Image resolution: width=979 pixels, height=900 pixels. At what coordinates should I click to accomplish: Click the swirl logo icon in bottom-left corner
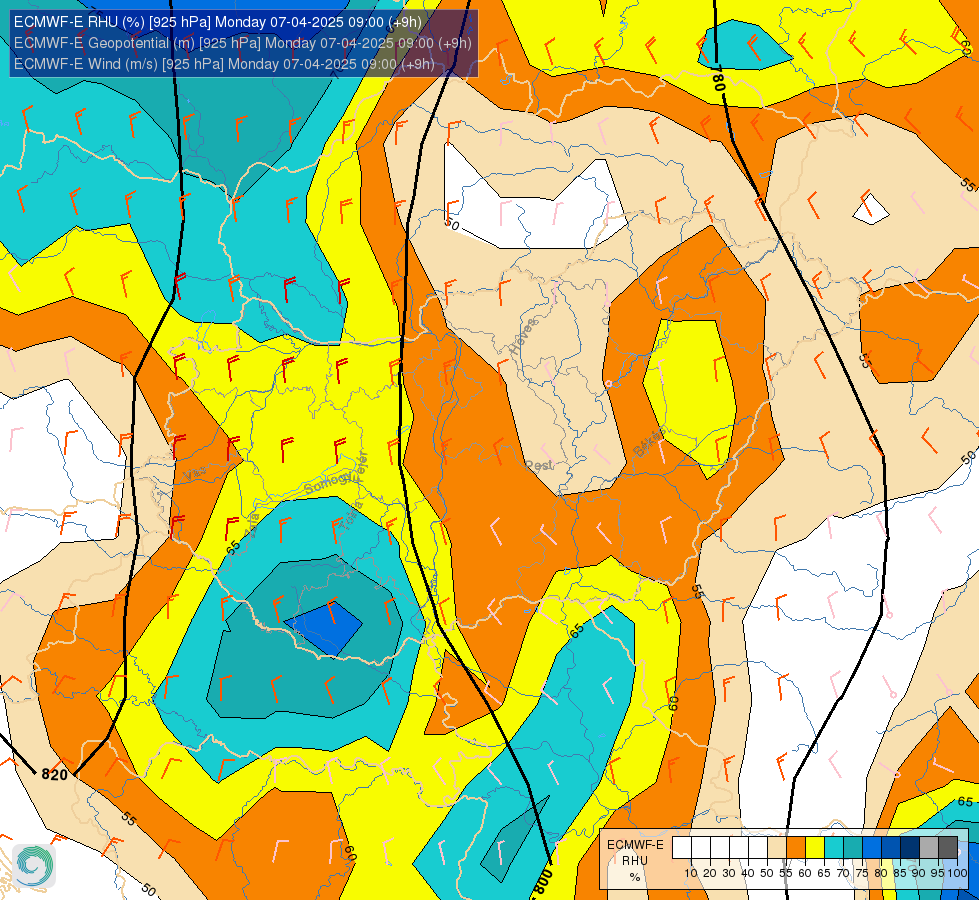34,865
